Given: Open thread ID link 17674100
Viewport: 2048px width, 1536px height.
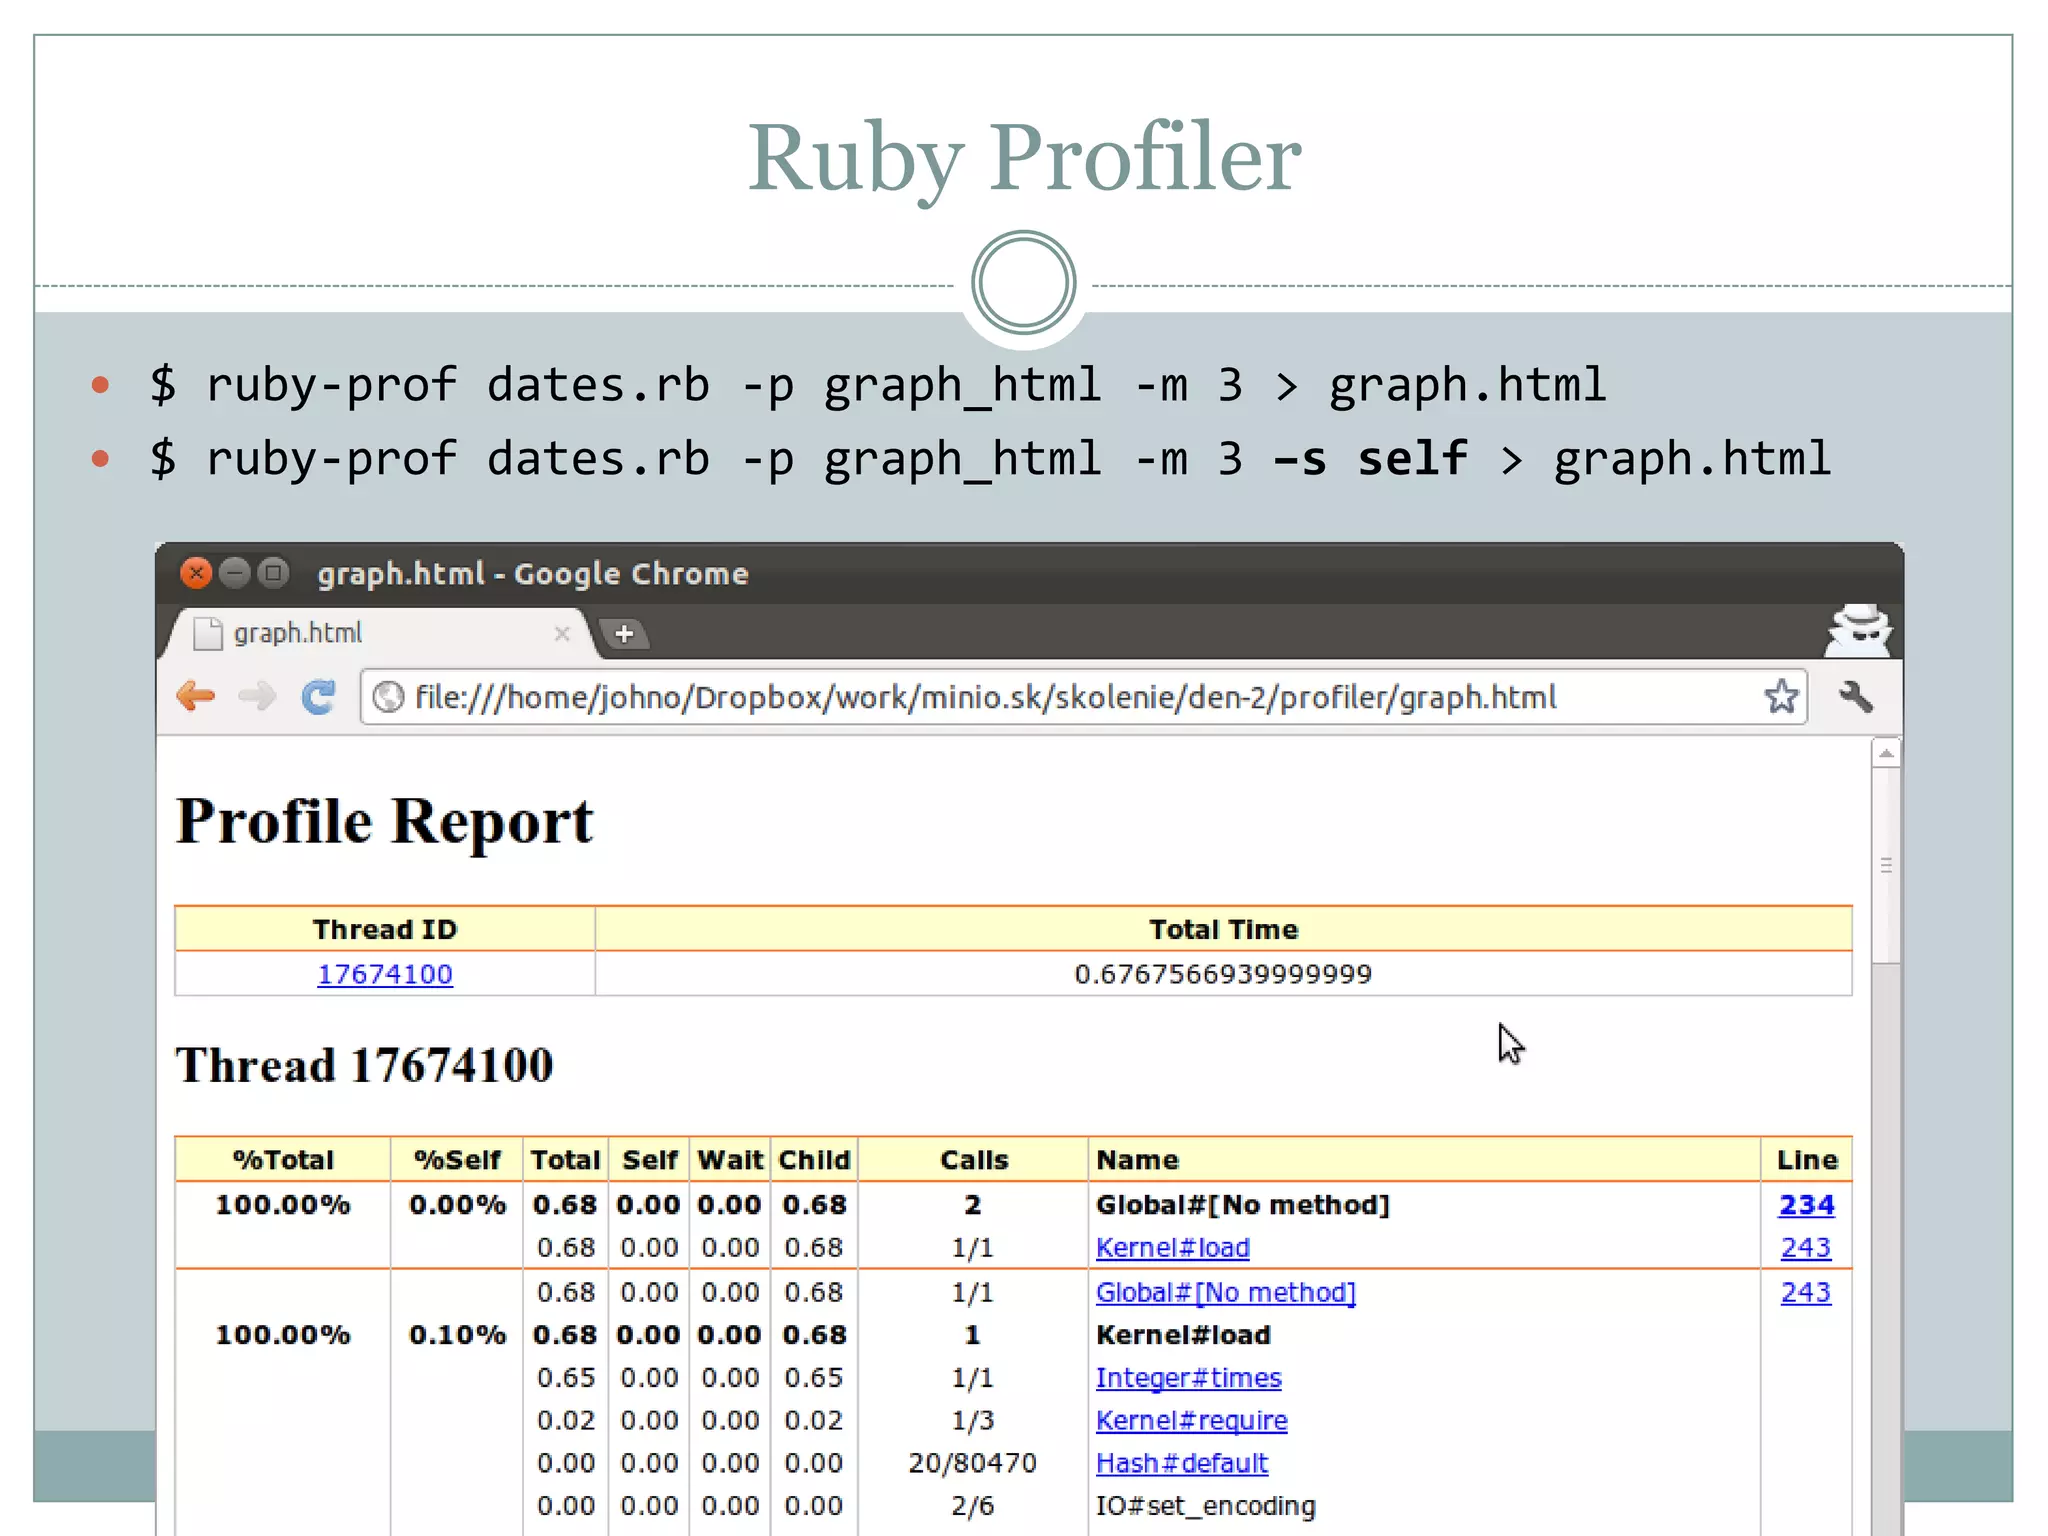Looking at the screenshot, I should click(385, 974).
